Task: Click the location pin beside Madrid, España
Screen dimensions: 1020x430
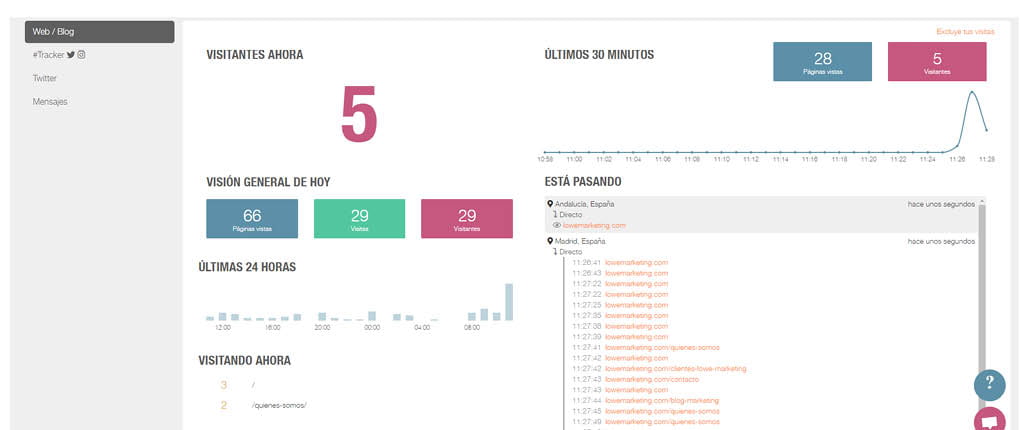Action: click(550, 241)
